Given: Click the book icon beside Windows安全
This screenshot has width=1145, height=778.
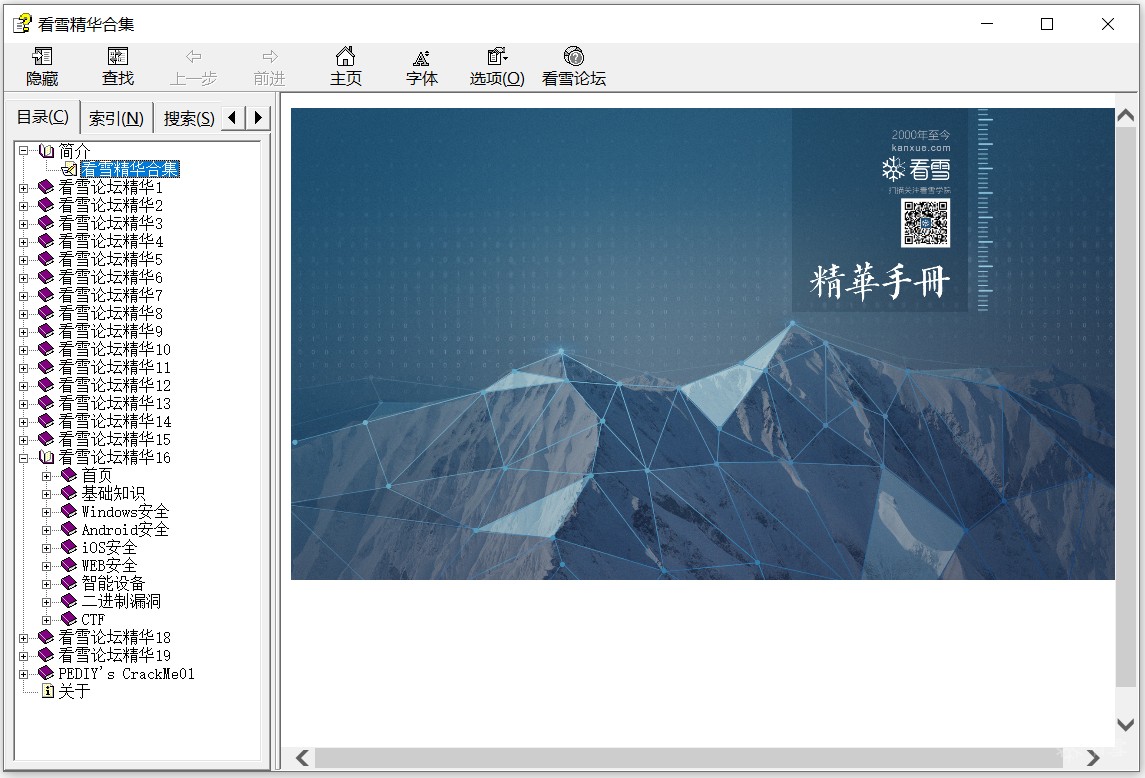Looking at the screenshot, I should (69, 511).
